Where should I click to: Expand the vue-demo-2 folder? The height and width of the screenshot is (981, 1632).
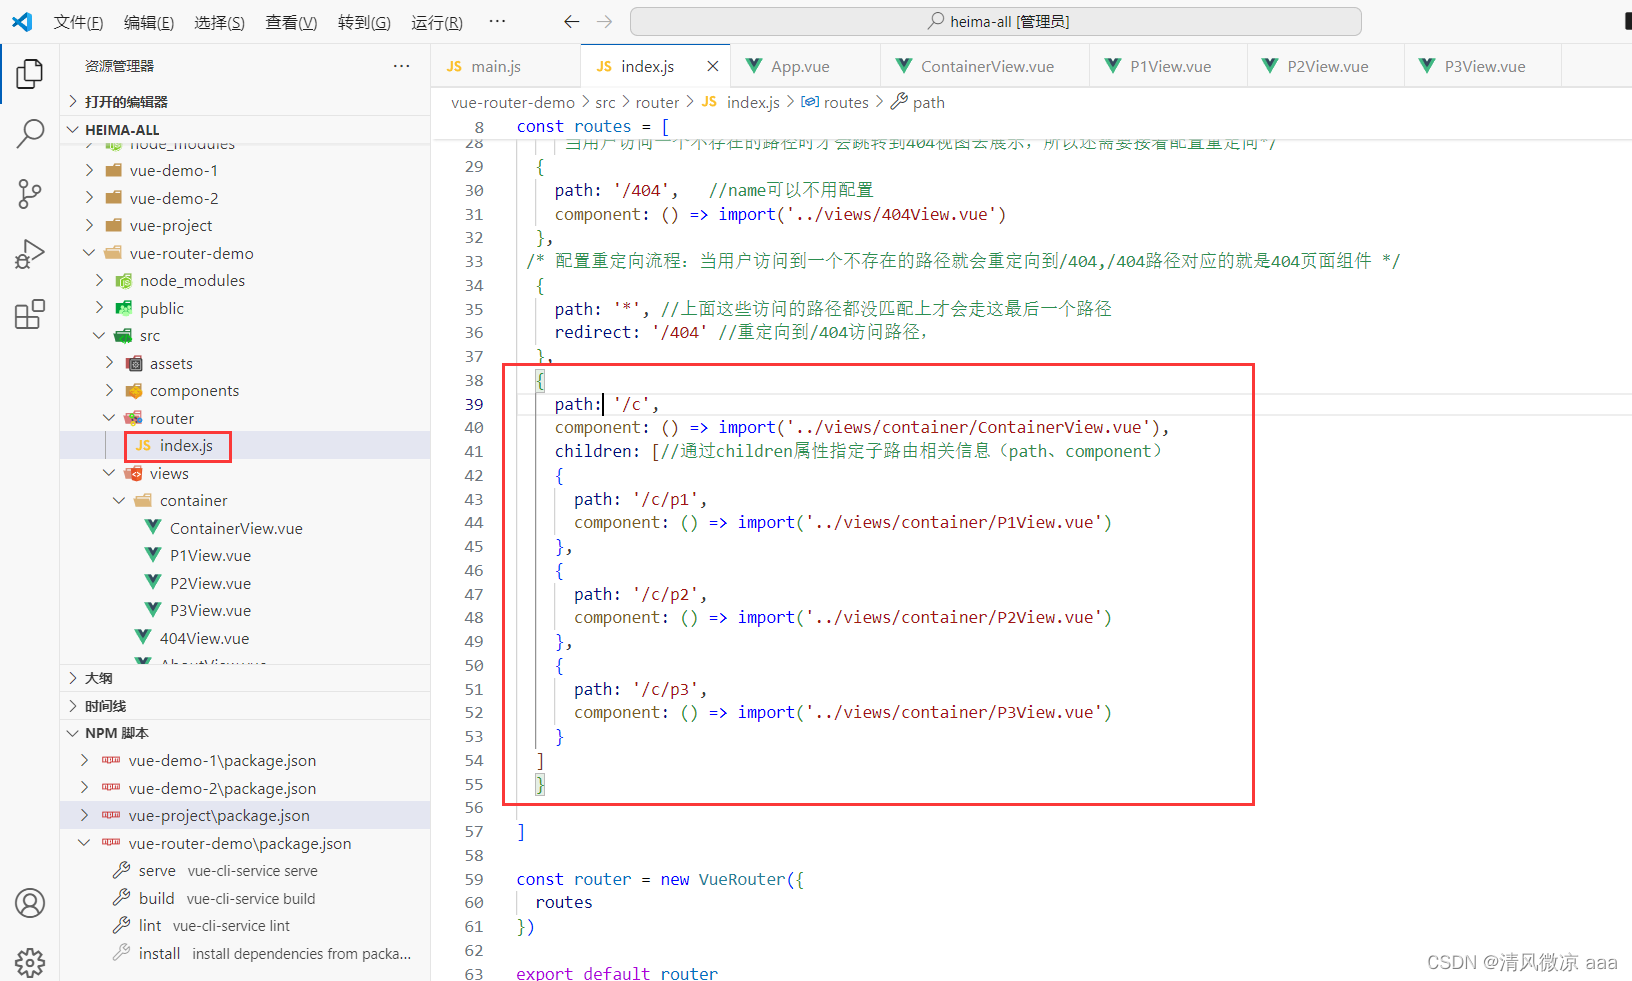click(x=89, y=198)
